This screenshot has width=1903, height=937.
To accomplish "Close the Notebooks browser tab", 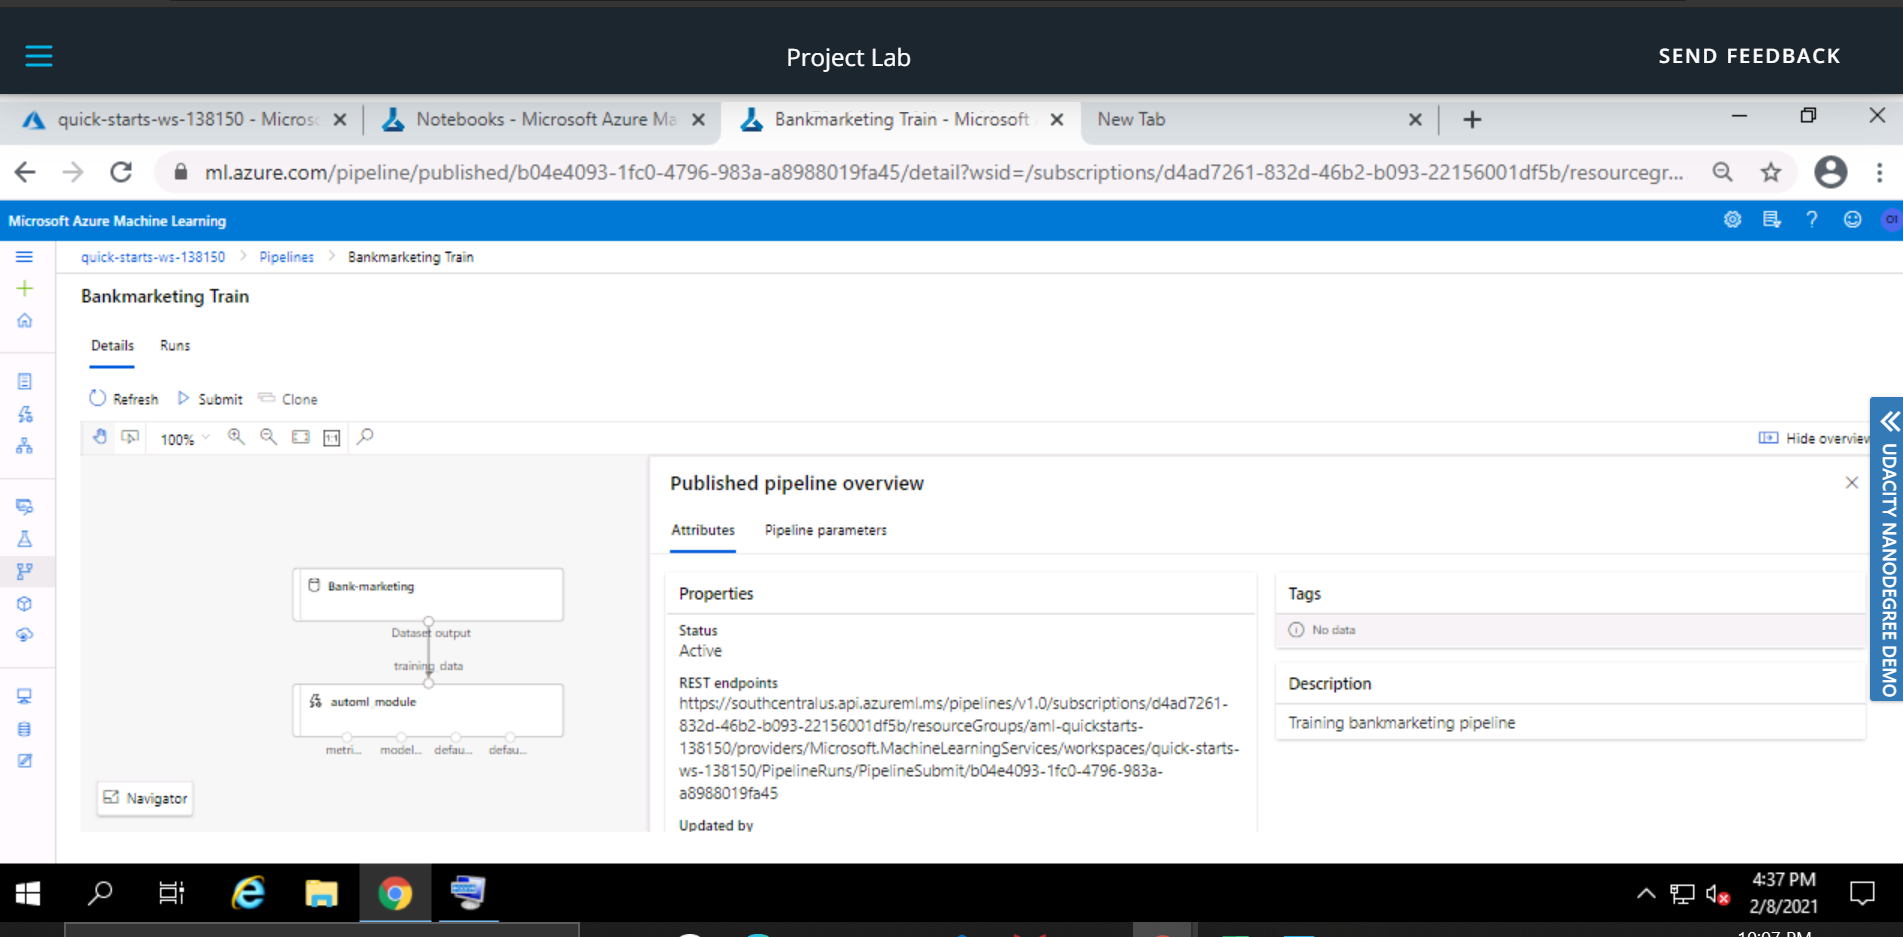I will (698, 120).
